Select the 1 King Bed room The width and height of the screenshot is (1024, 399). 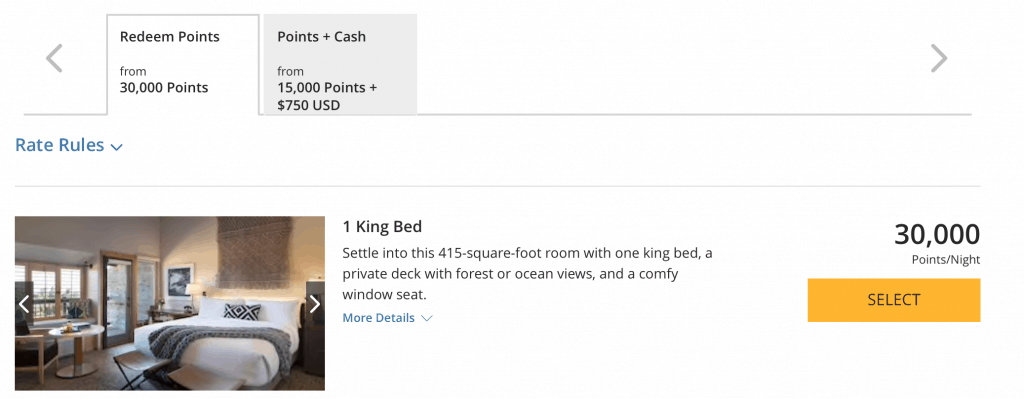coord(893,300)
